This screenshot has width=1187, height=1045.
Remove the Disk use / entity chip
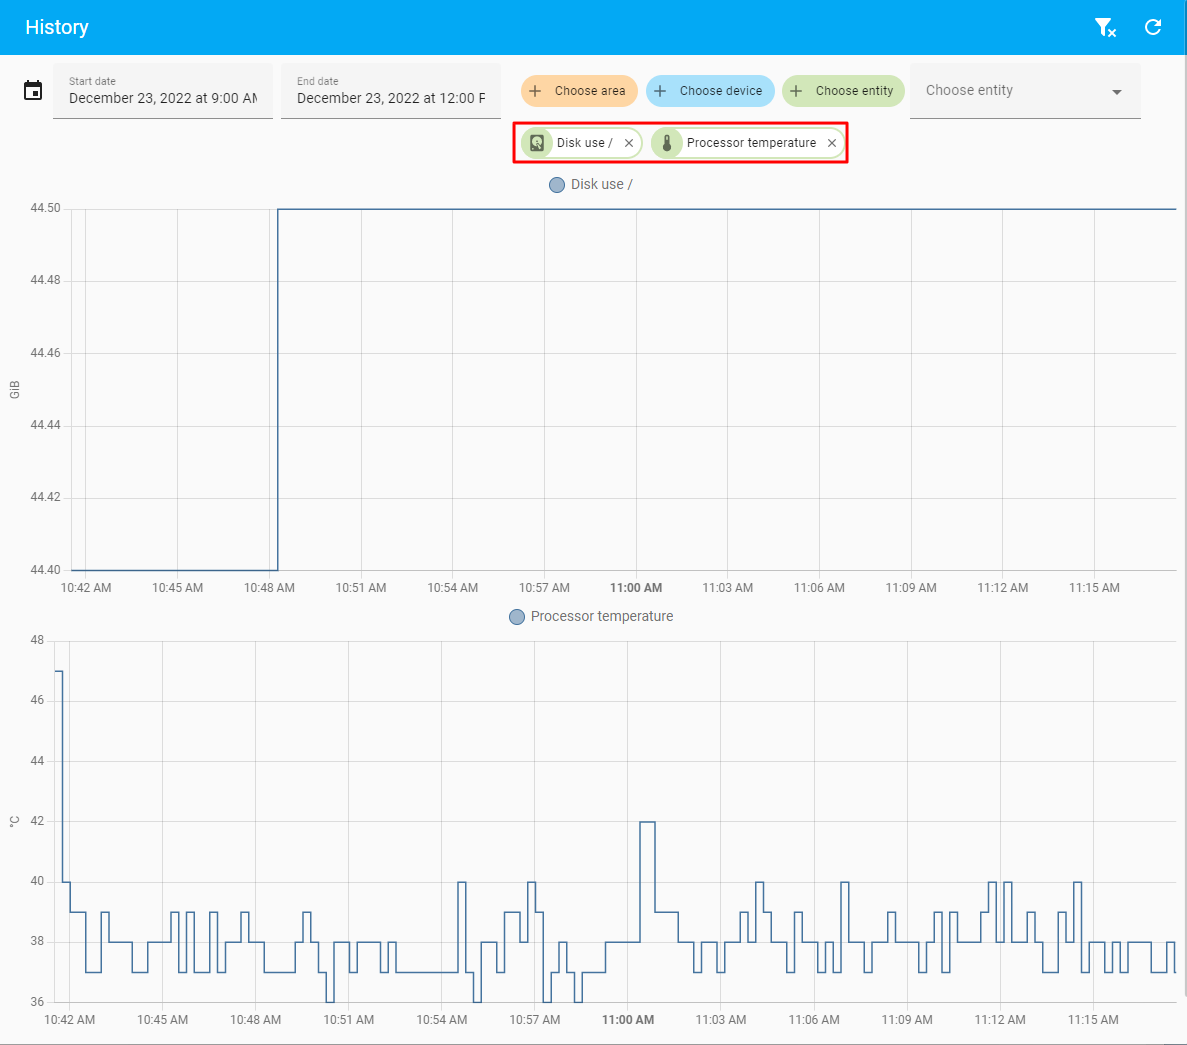point(629,143)
